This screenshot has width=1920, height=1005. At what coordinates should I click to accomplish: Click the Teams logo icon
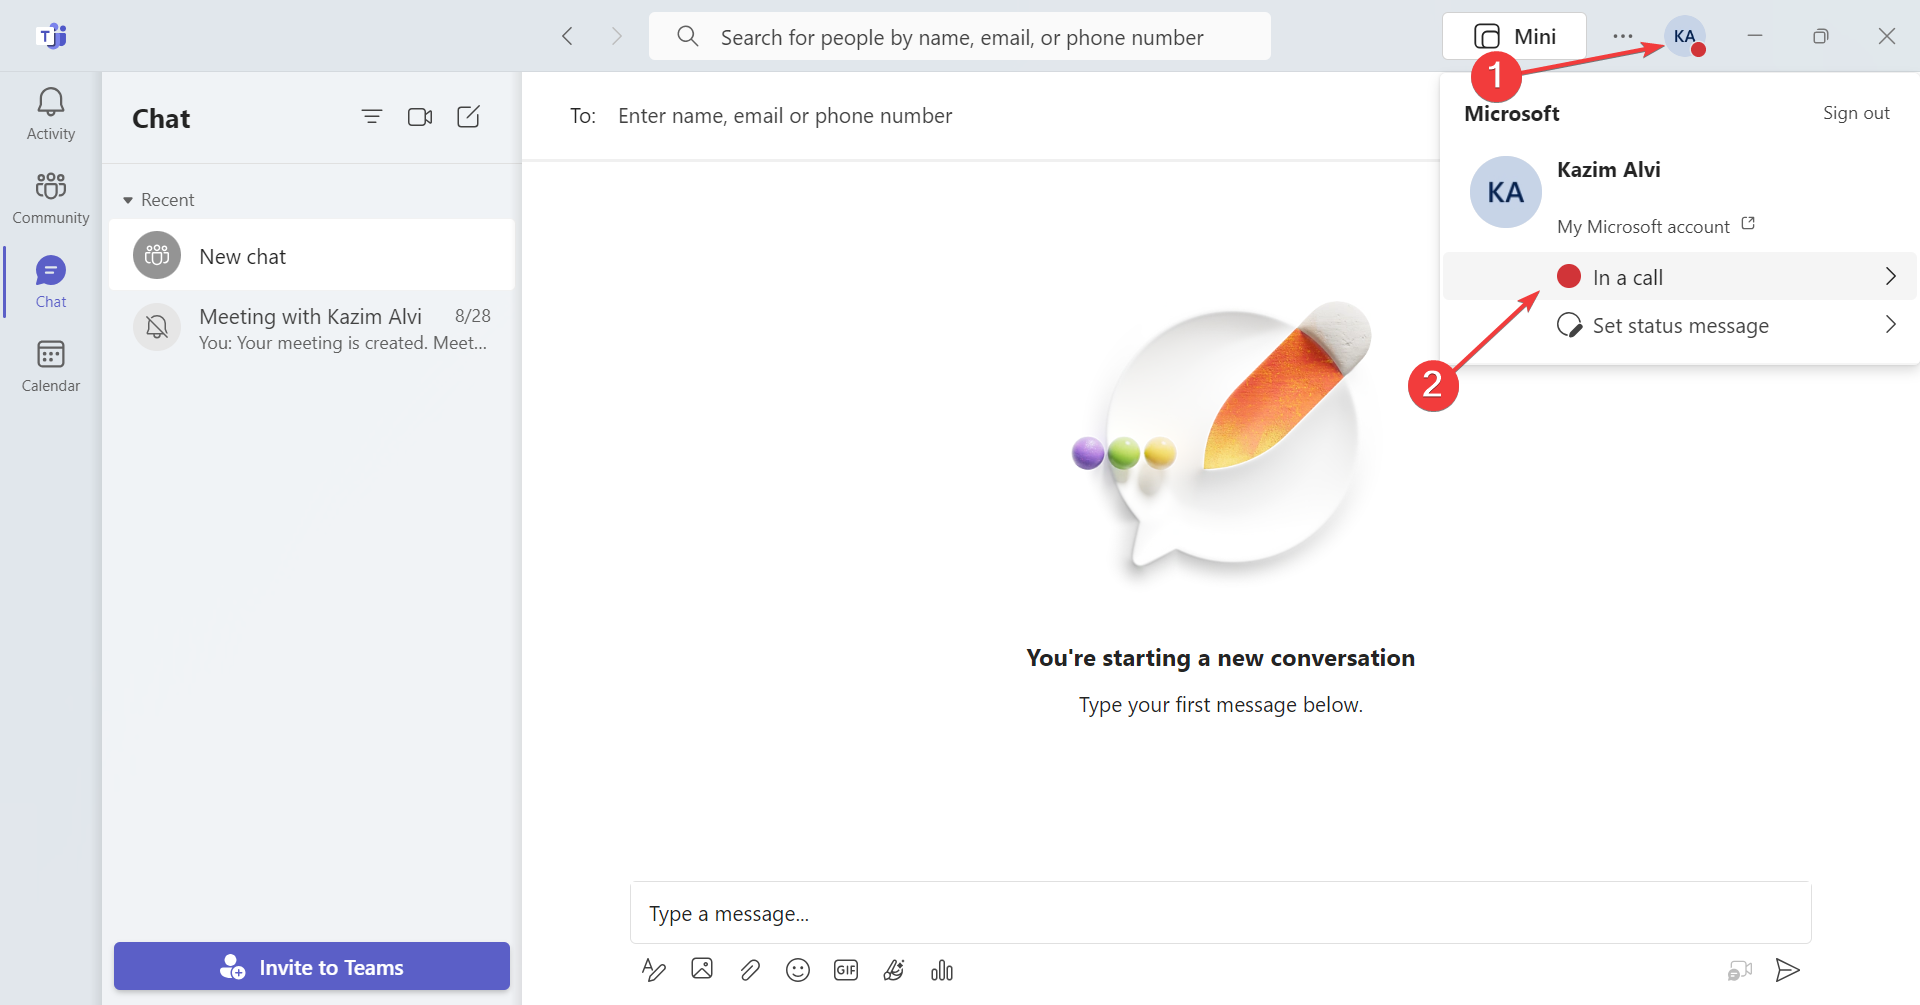pos(51,36)
